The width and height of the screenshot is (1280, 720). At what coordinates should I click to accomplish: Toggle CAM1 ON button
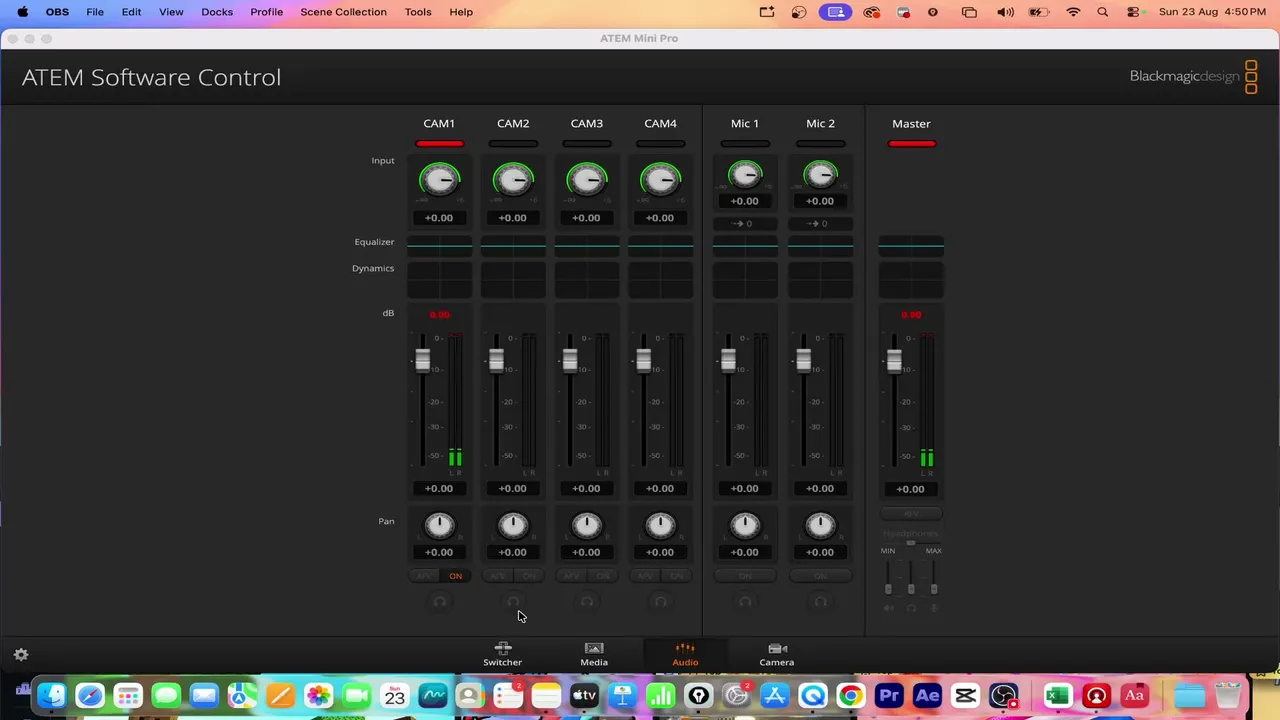(456, 576)
